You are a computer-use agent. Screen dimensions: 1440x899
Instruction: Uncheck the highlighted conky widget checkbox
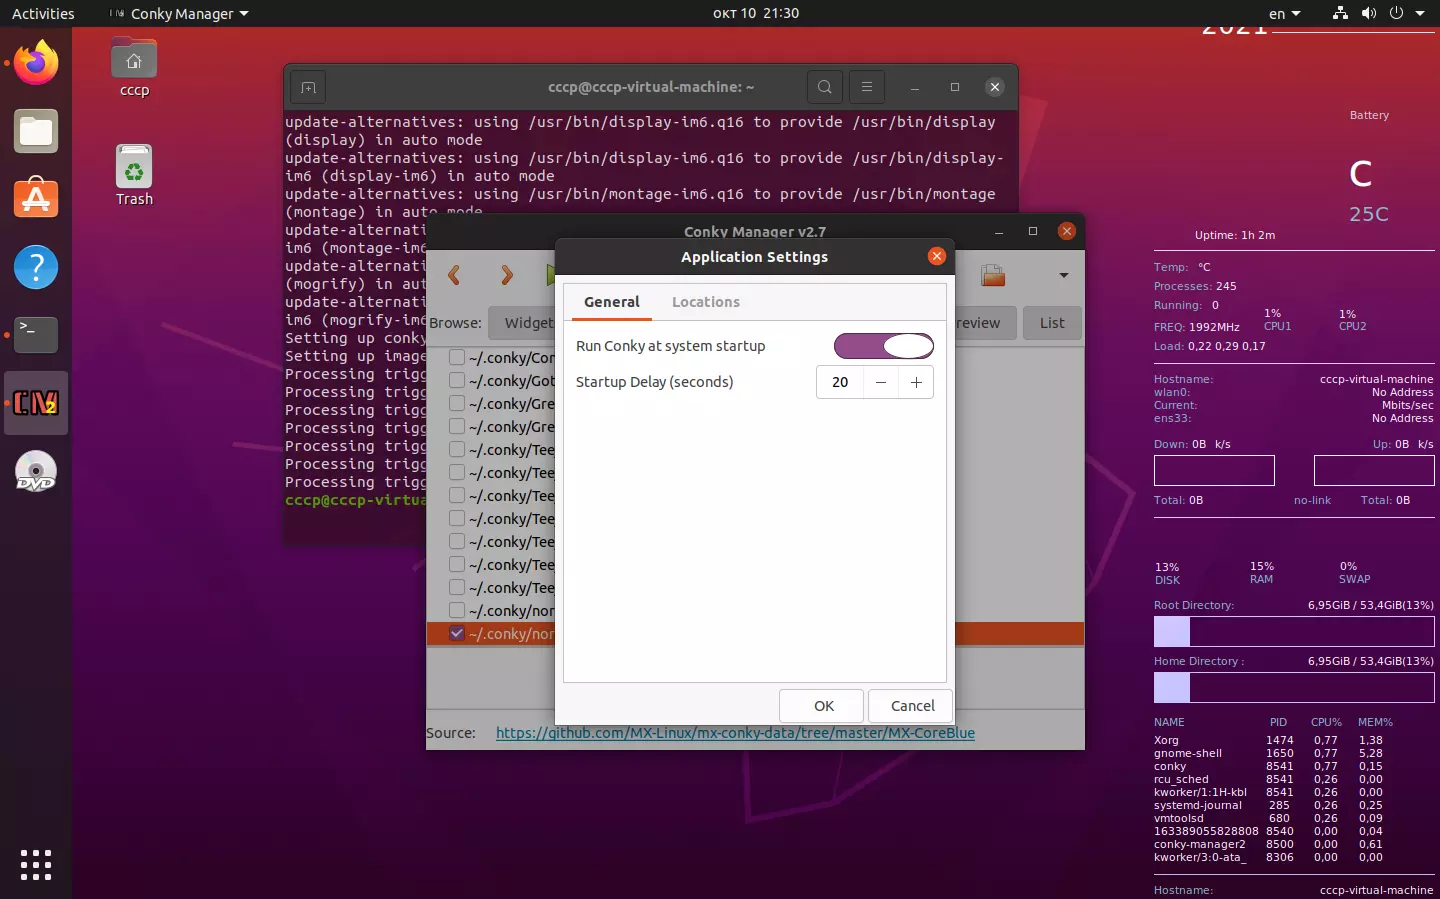pos(457,633)
